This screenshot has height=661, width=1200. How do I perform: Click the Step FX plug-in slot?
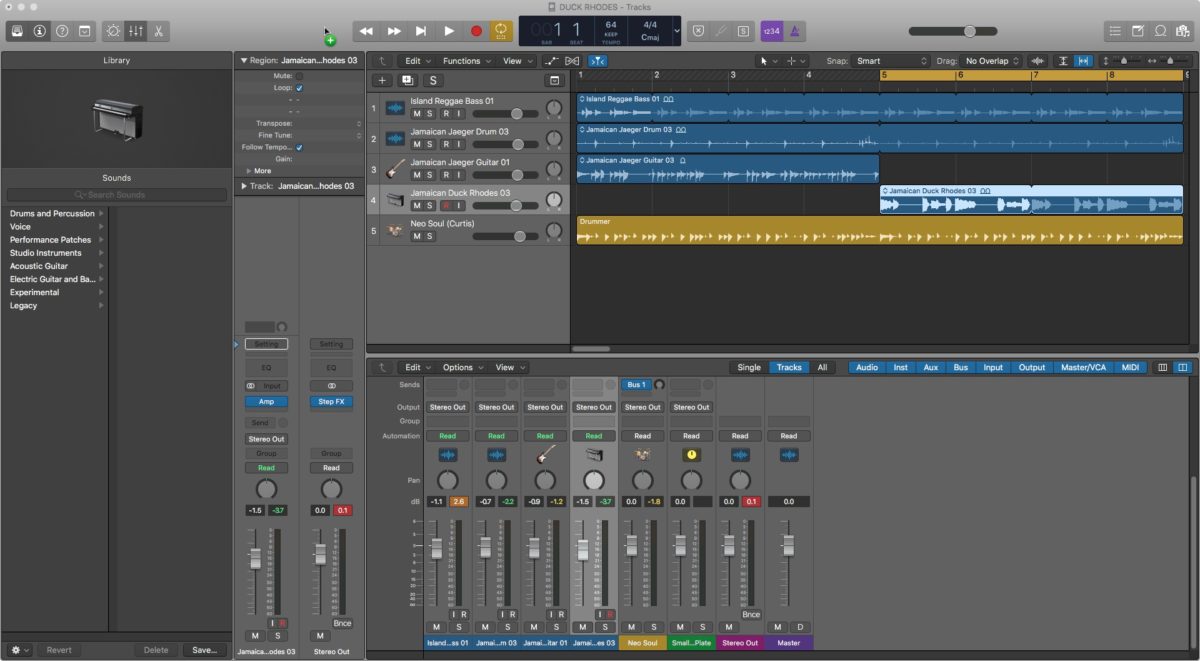point(331,402)
